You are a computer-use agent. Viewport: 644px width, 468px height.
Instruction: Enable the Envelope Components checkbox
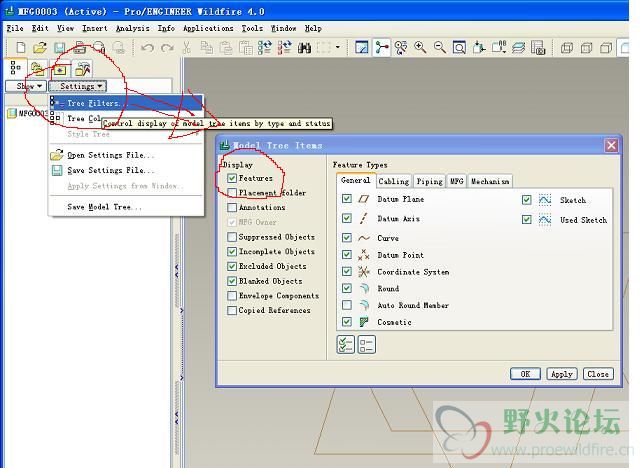click(232, 296)
